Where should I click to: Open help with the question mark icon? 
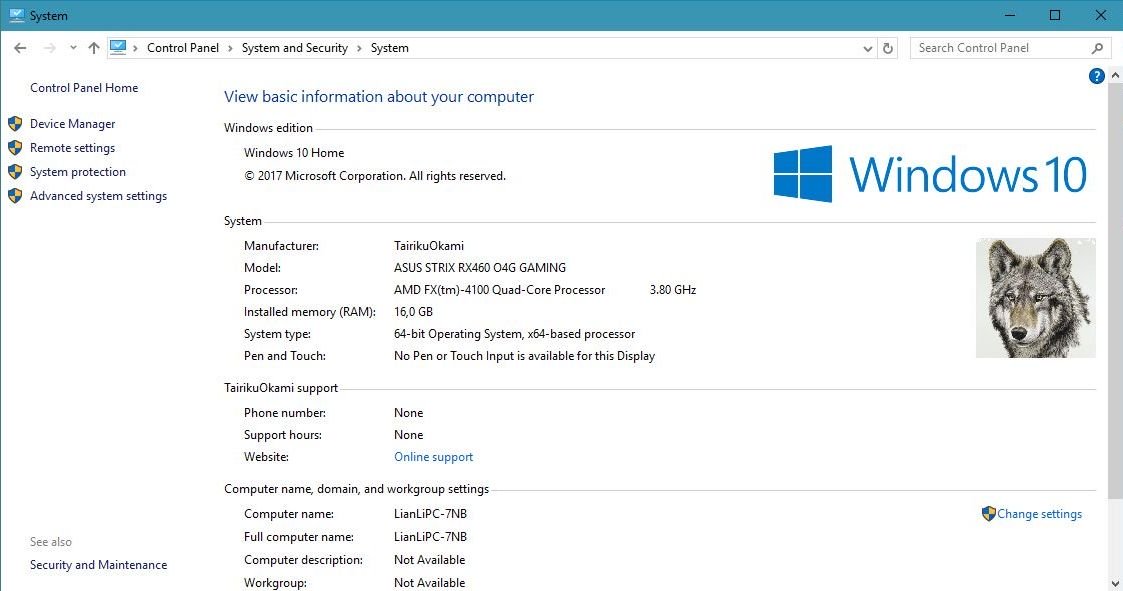click(1097, 76)
